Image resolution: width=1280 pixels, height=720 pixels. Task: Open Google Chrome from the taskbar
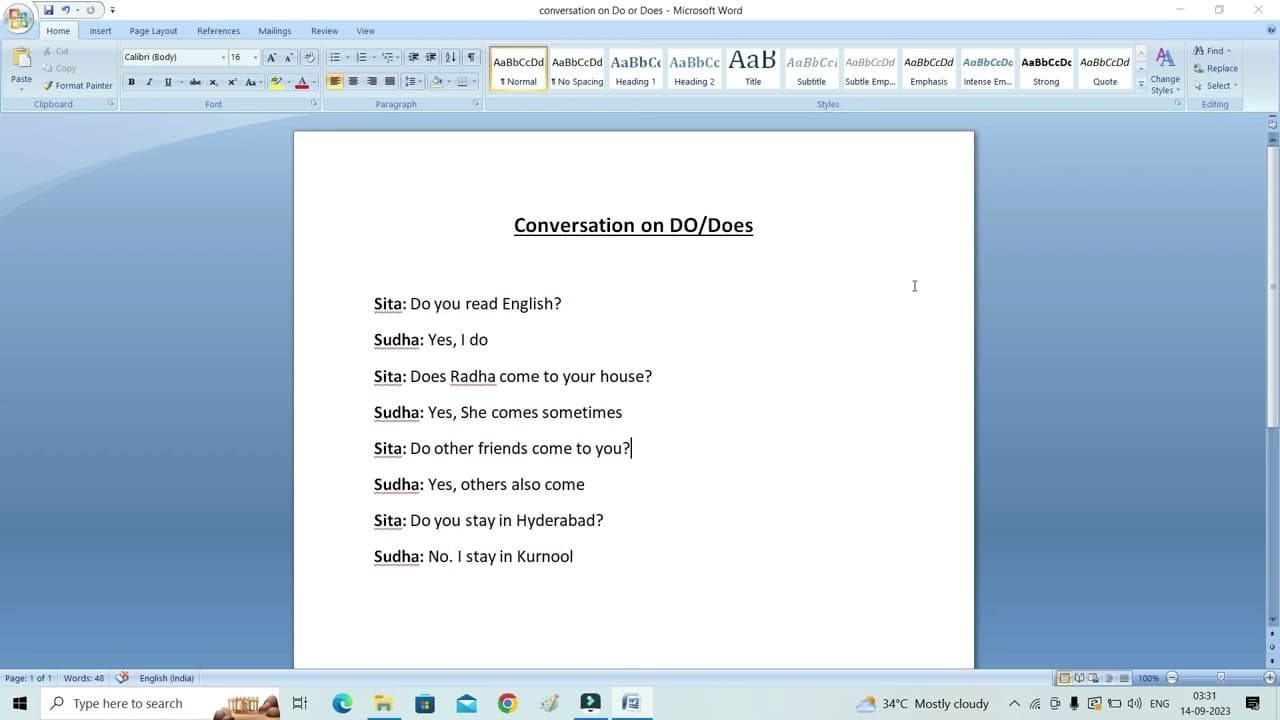507,704
